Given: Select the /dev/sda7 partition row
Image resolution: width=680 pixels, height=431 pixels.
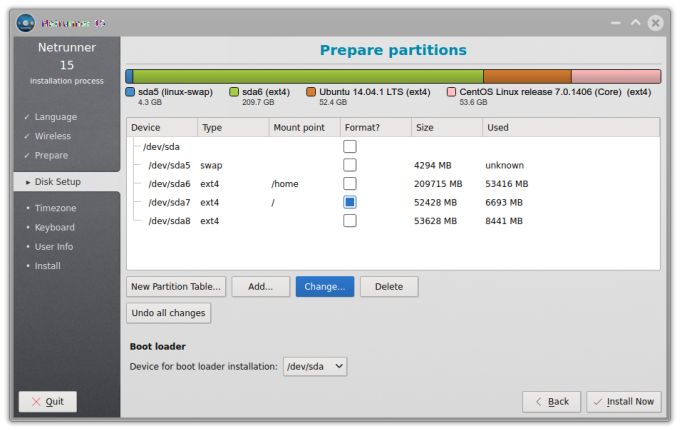Looking at the screenshot, I should [393, 202].
